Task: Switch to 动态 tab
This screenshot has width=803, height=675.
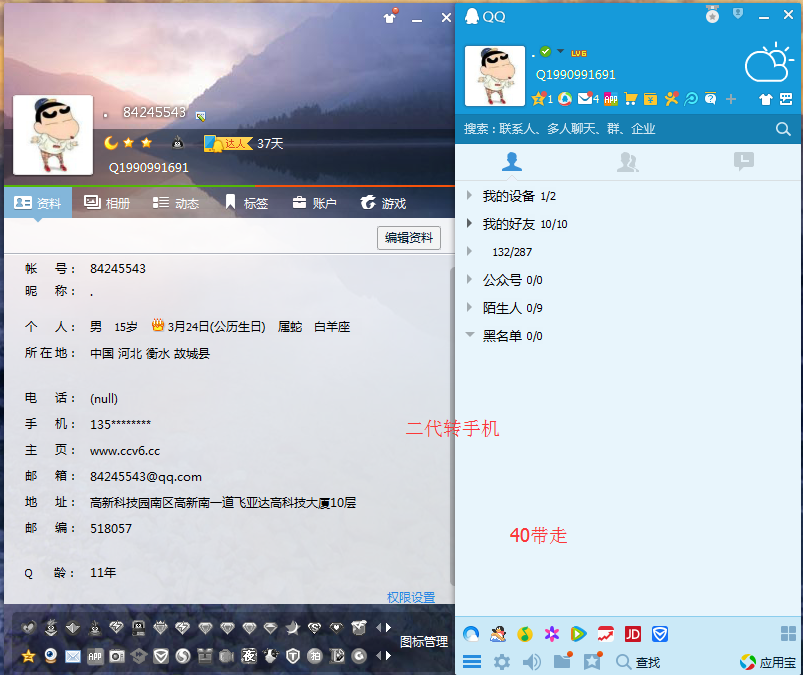Action: click(176, 203)
